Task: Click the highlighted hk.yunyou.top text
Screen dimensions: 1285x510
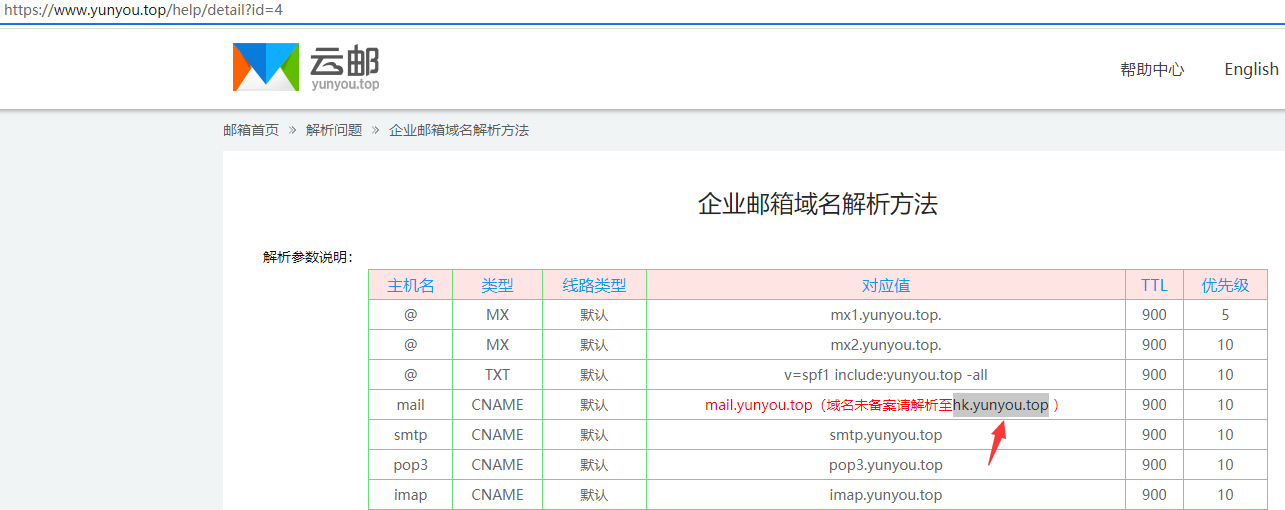Action: [1000, 405]
